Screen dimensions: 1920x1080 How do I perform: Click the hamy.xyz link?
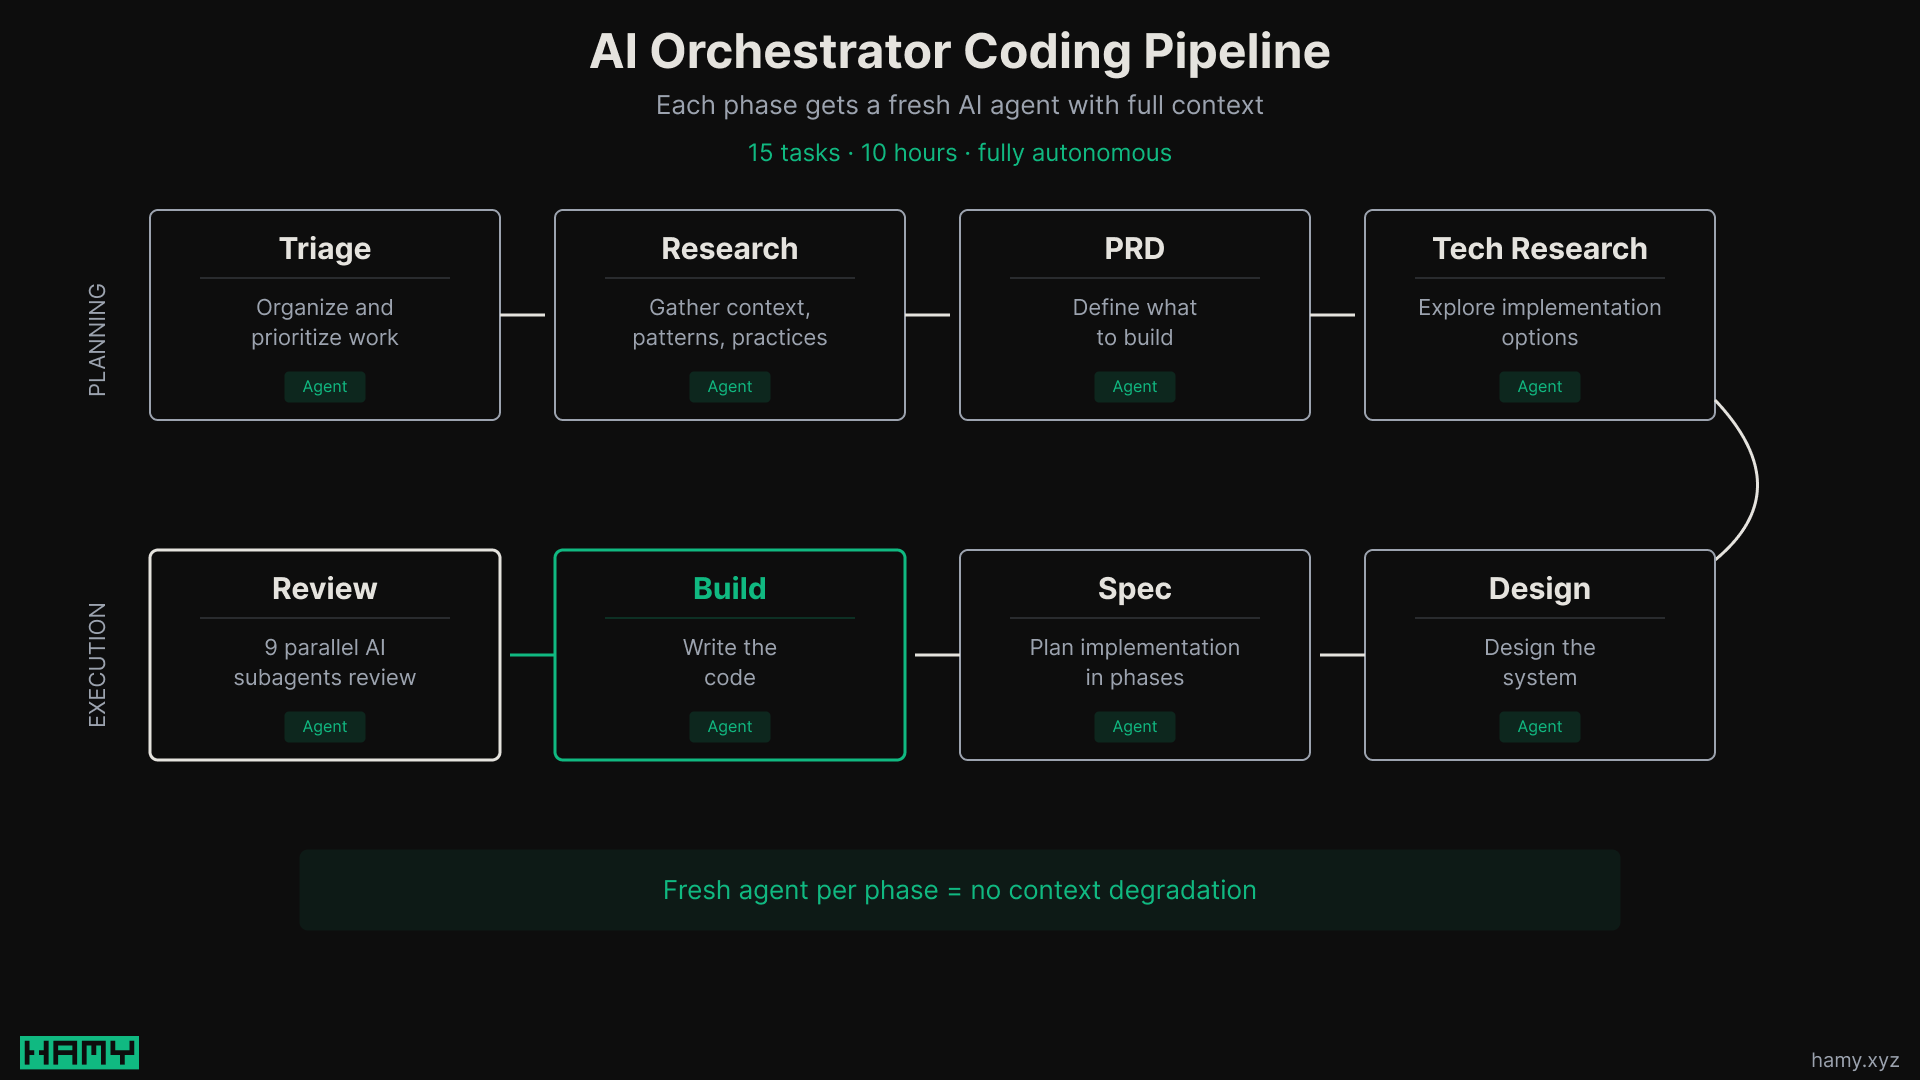tap(1856, 1060)
